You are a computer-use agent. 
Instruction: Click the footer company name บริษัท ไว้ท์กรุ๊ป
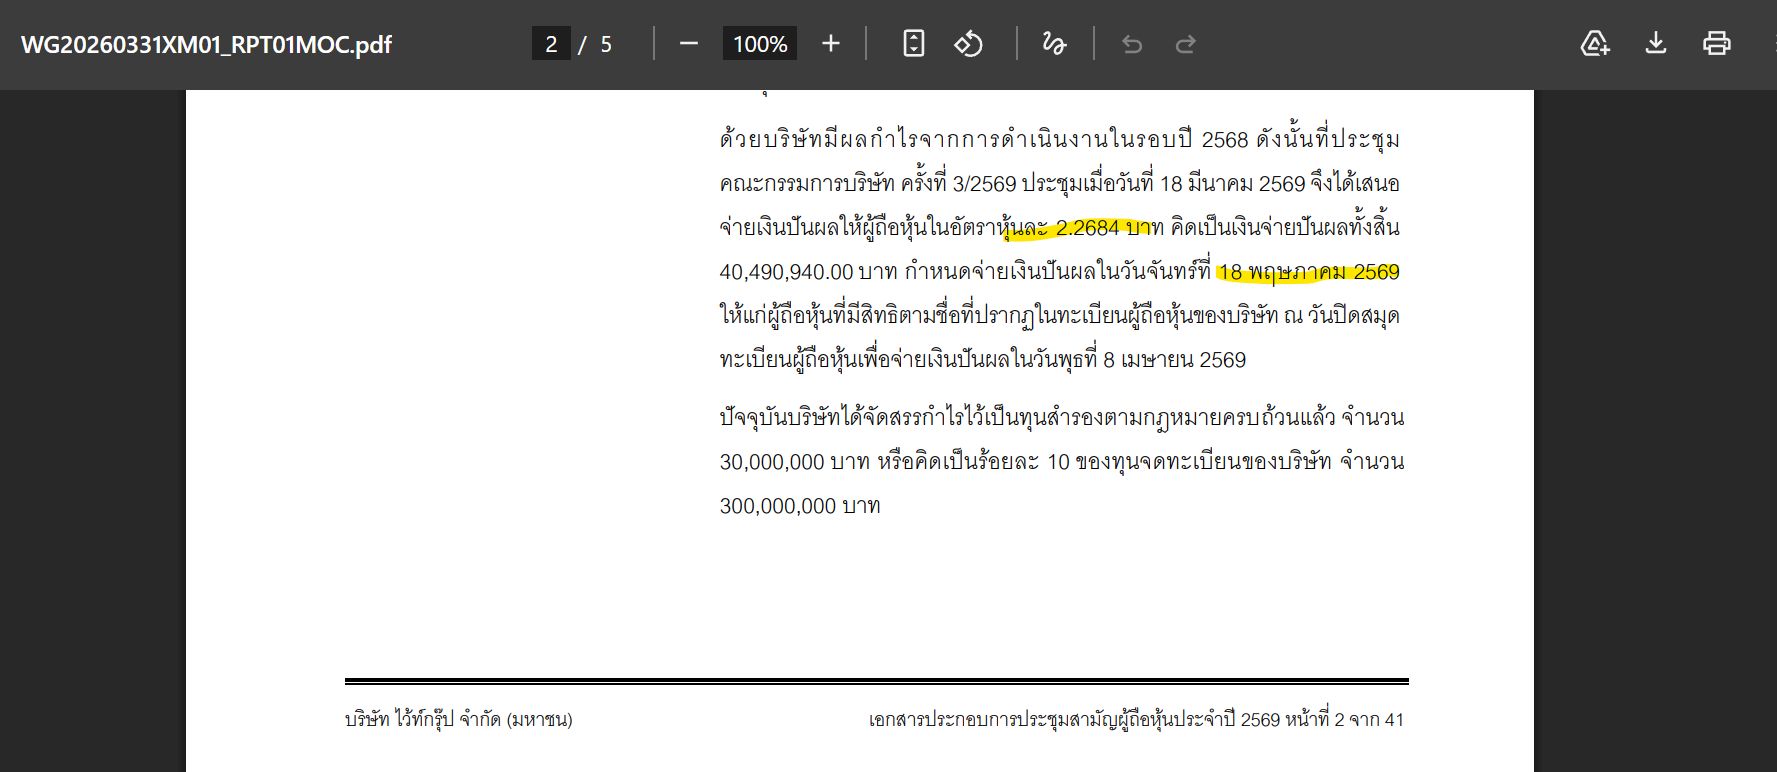(399, 719)
